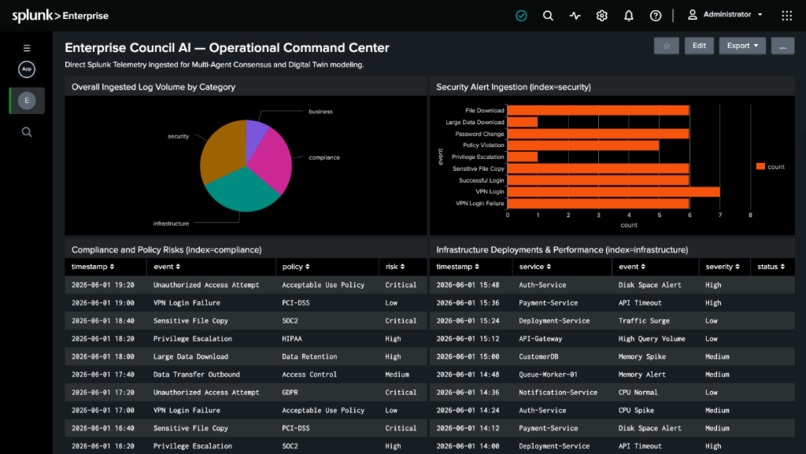
Task: Click the Large Data Download bar
Action: [522, 122]
